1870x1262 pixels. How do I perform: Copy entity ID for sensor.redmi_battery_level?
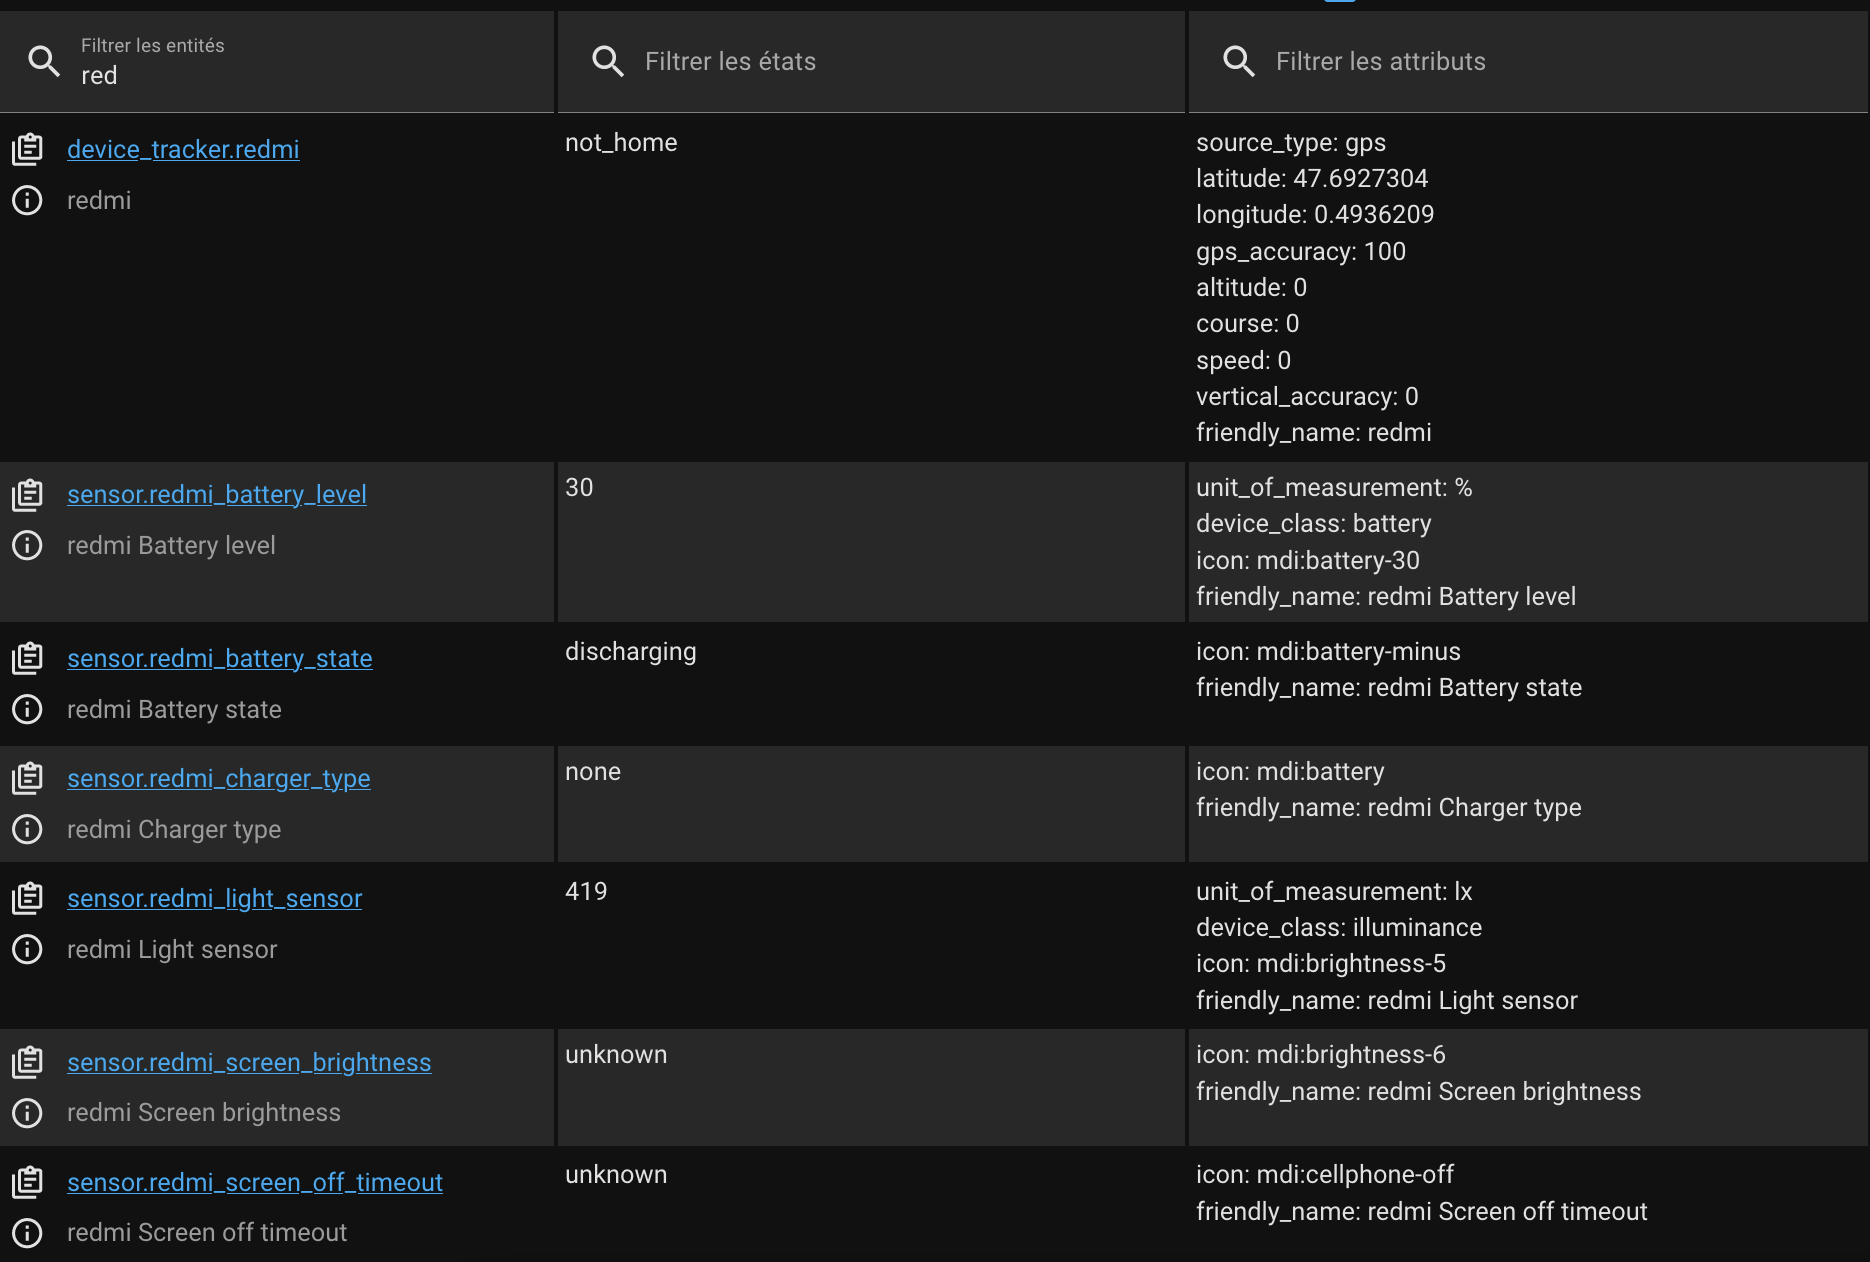coord(27,494)
